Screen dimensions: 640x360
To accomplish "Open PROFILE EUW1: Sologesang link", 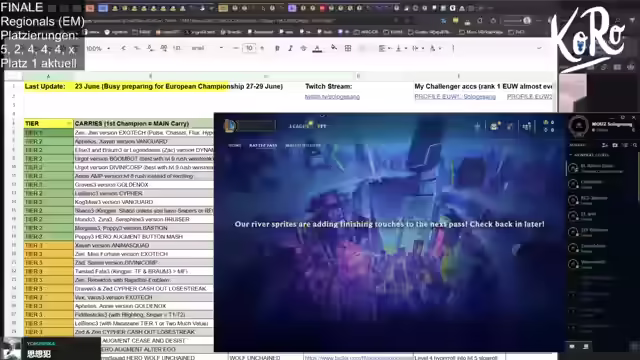I will (455, 97).
